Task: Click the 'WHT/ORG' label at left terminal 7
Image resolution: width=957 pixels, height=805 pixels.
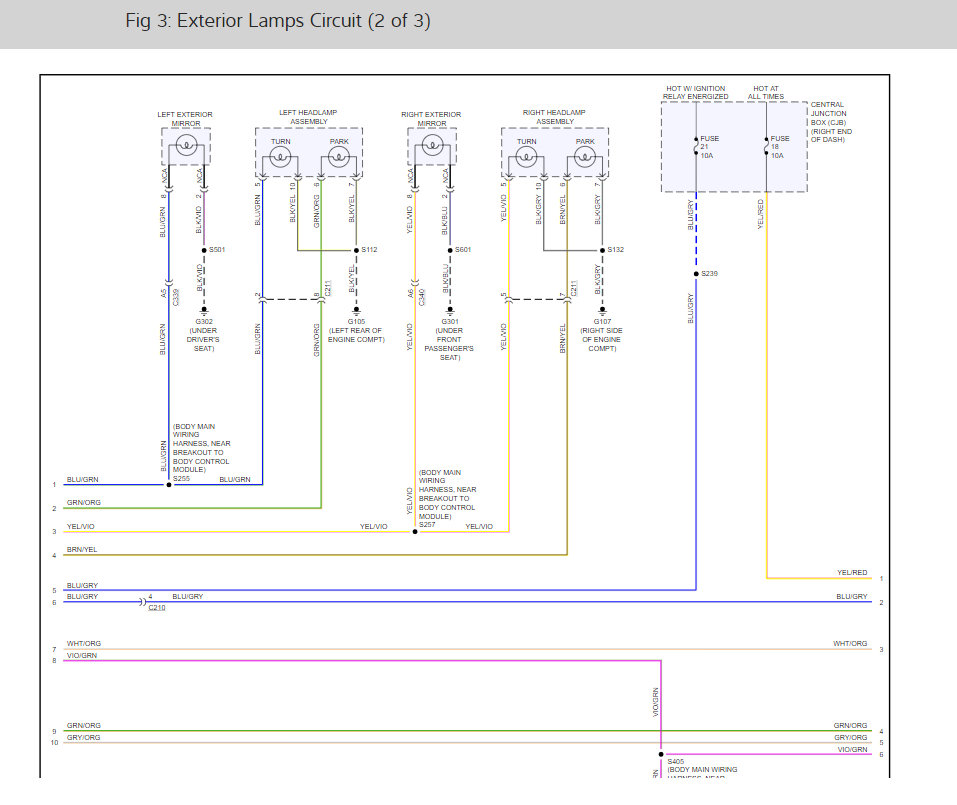Action: (x=84, y=644)
